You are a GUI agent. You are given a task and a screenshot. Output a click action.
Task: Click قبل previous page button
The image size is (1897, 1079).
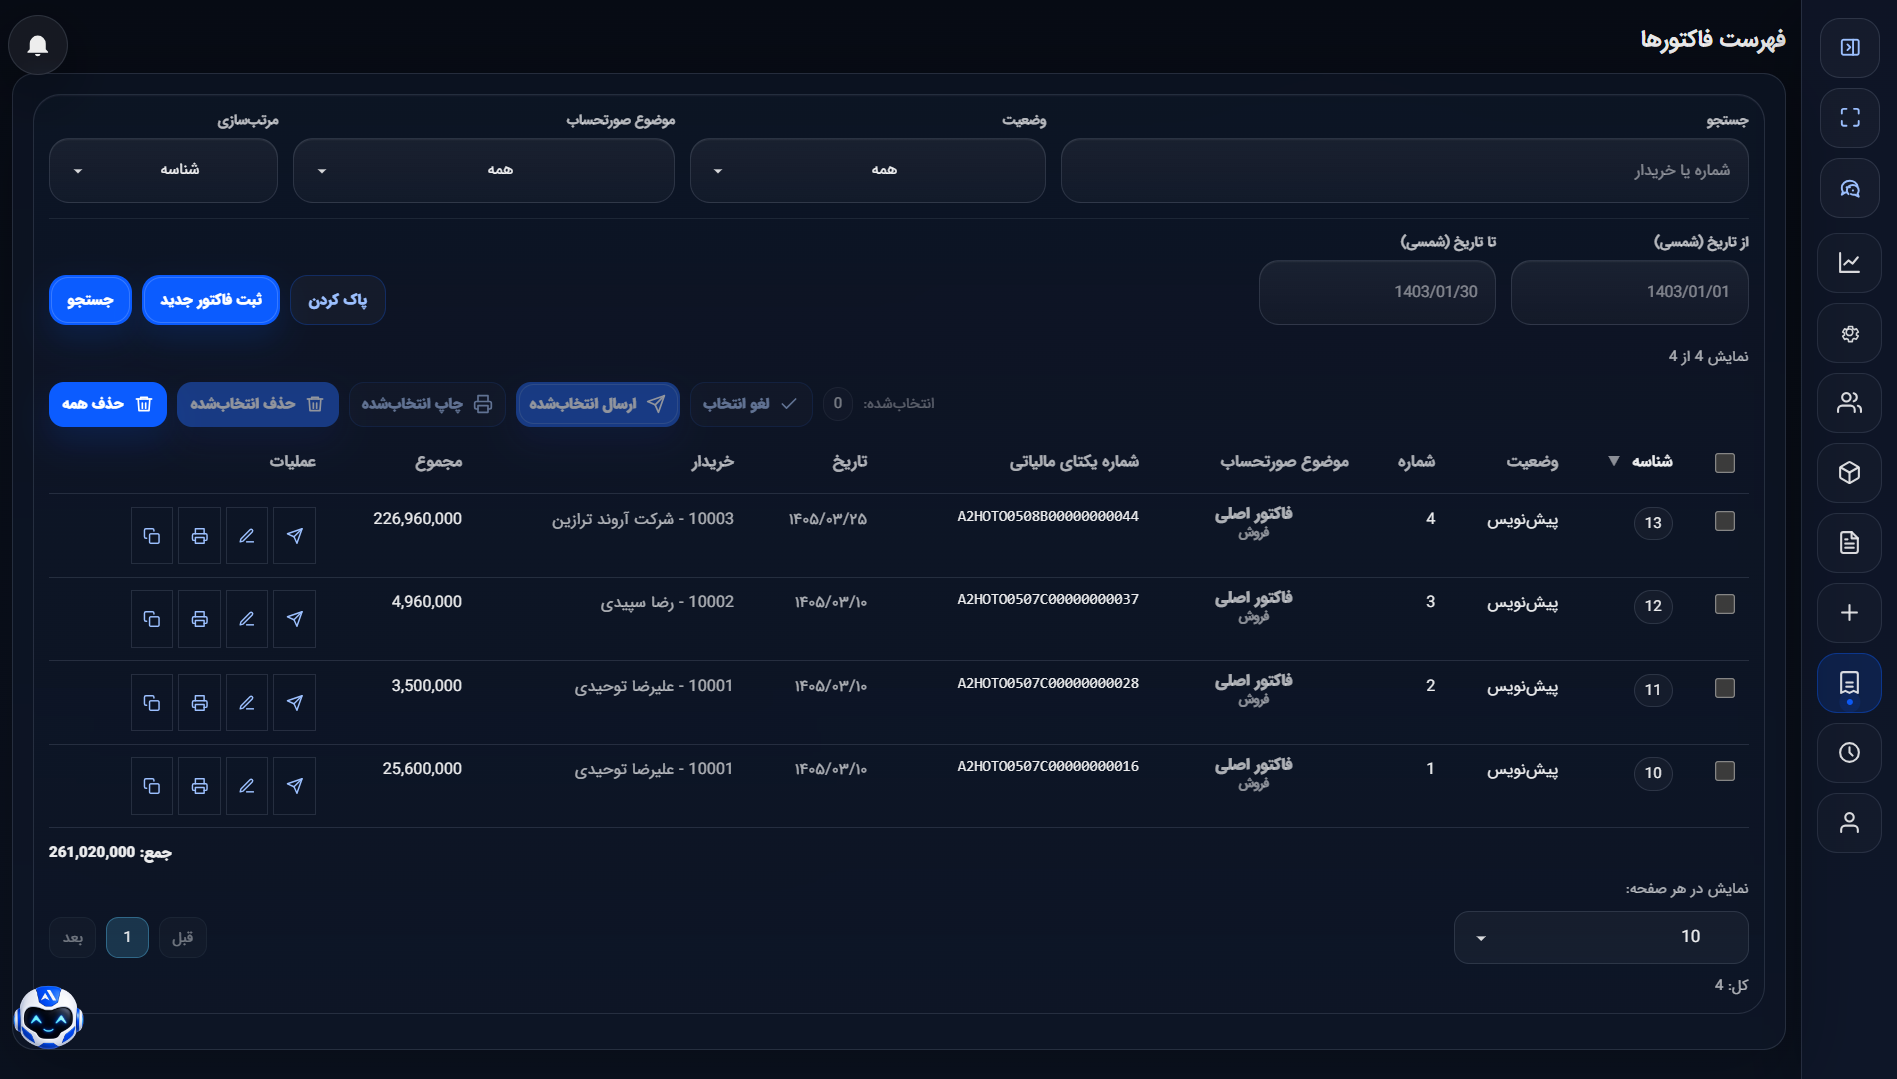pos(182,937)
